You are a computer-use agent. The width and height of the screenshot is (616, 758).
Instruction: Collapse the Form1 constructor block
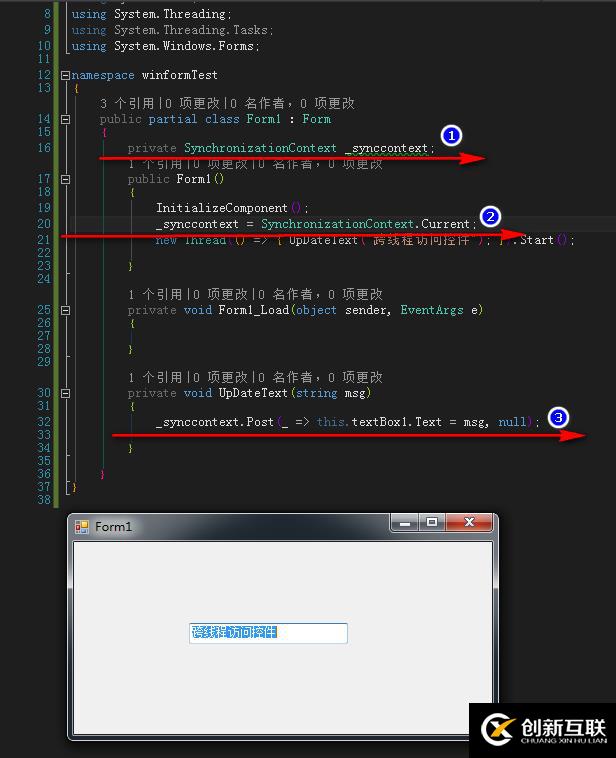tap(65, 179)
